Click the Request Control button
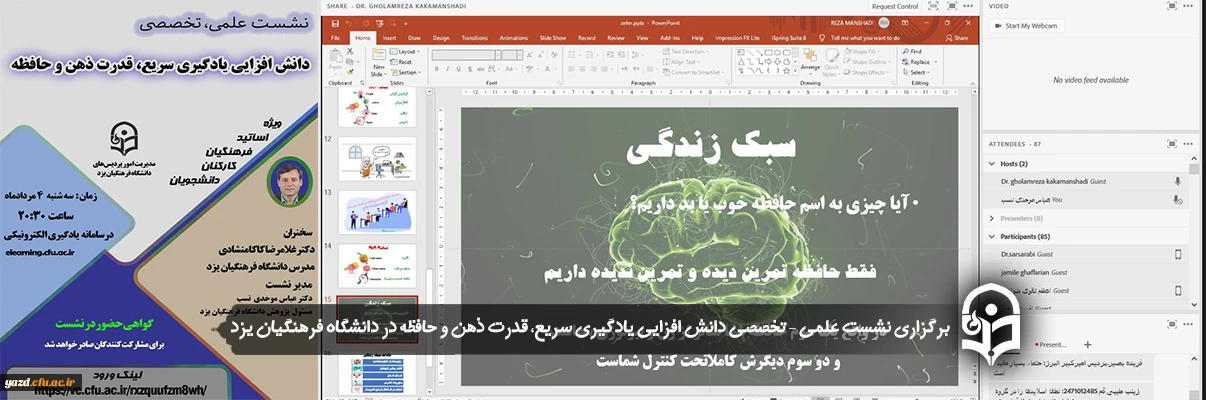Image resolution: width=1206 pixels, height=400 pixels. pos(894,6)
